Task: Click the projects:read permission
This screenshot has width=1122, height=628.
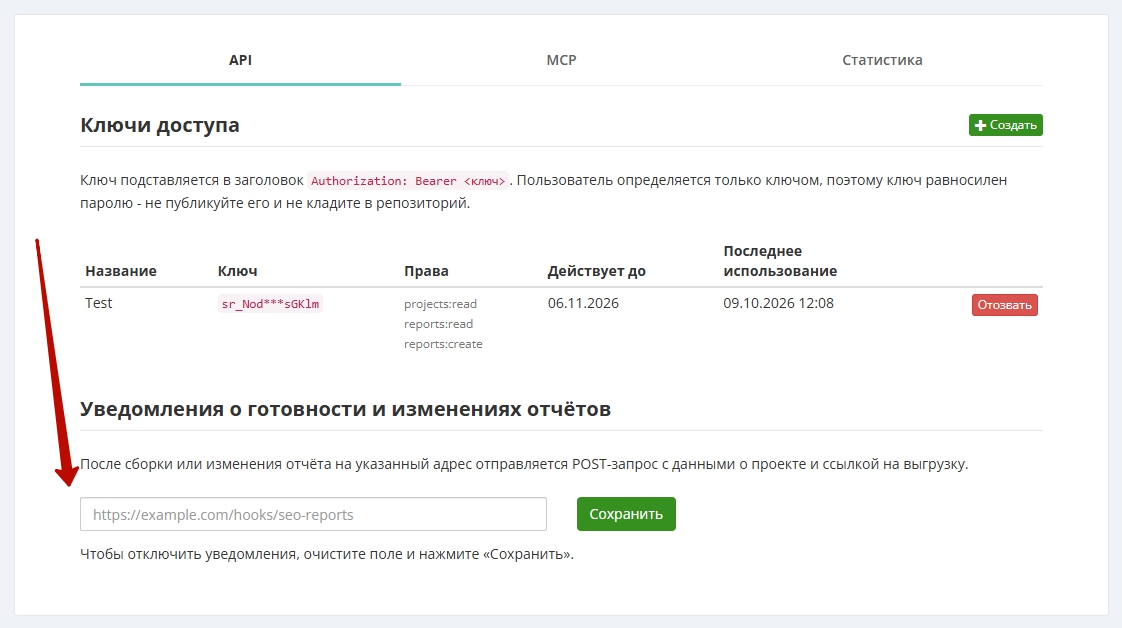Action: pos(440,304)
